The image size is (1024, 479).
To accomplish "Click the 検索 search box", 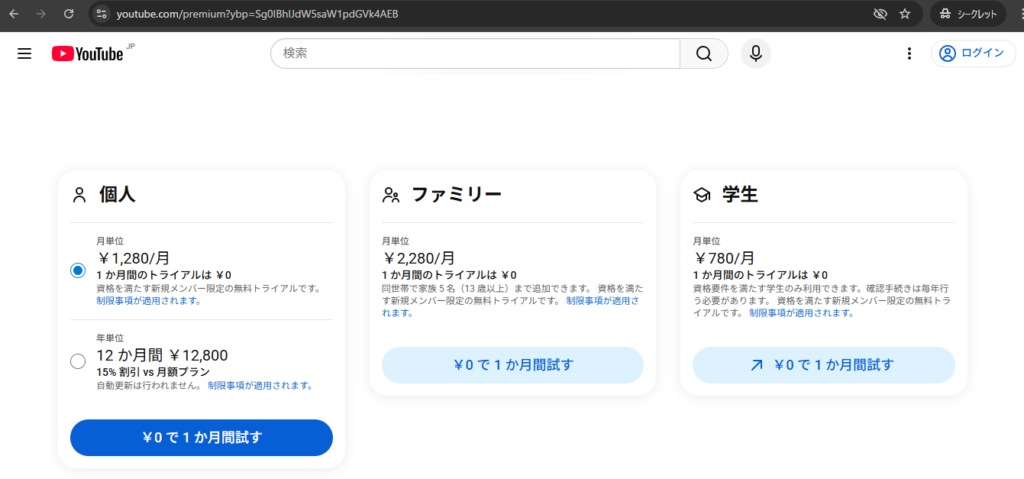I will point(475,54).
